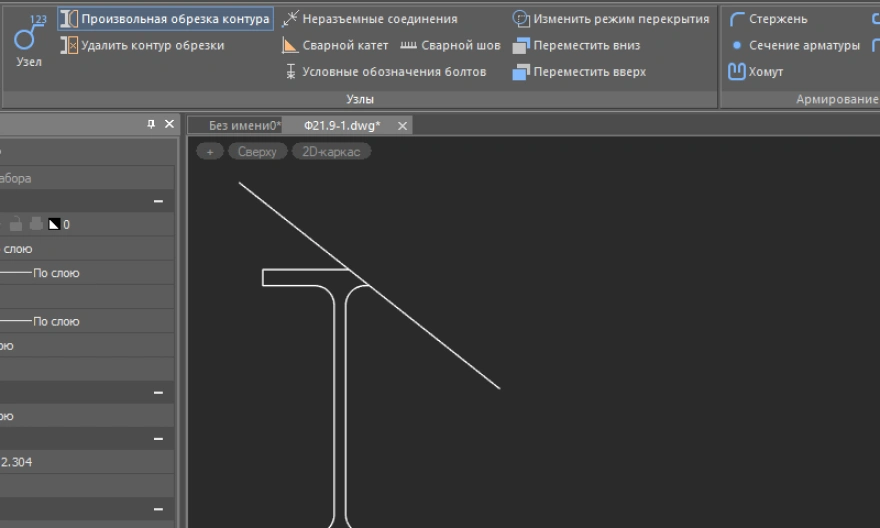Click Переместить вниз
This screenshot has width=880, height=528.
point(576,45)
